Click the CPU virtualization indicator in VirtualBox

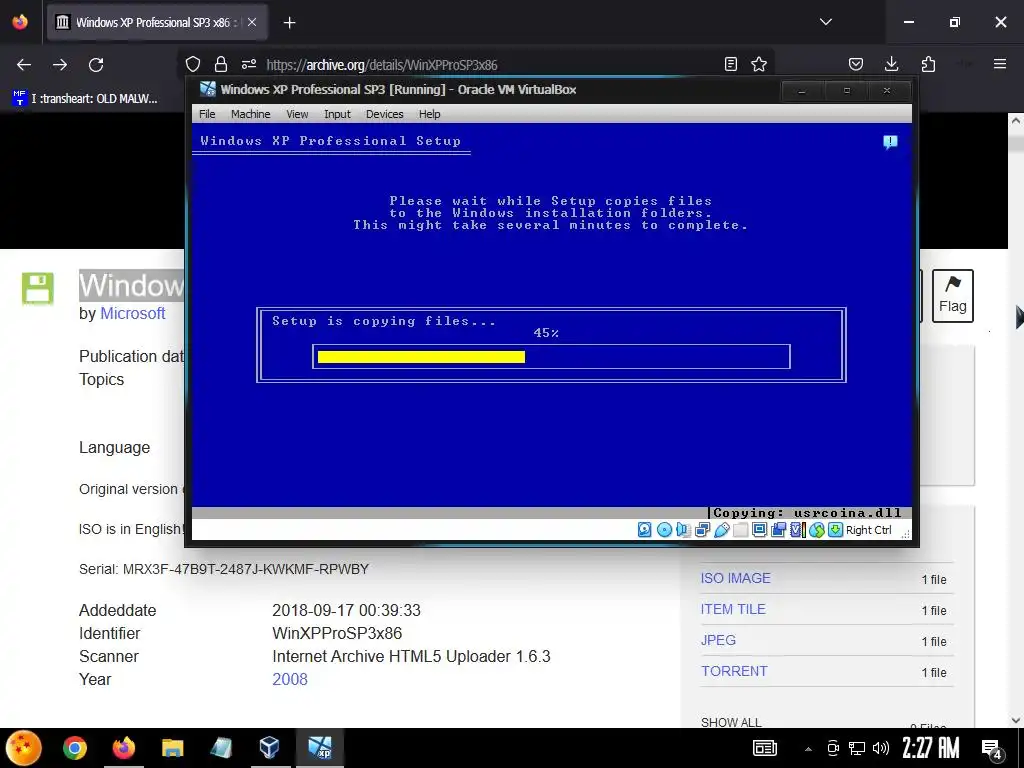point(797,530)
